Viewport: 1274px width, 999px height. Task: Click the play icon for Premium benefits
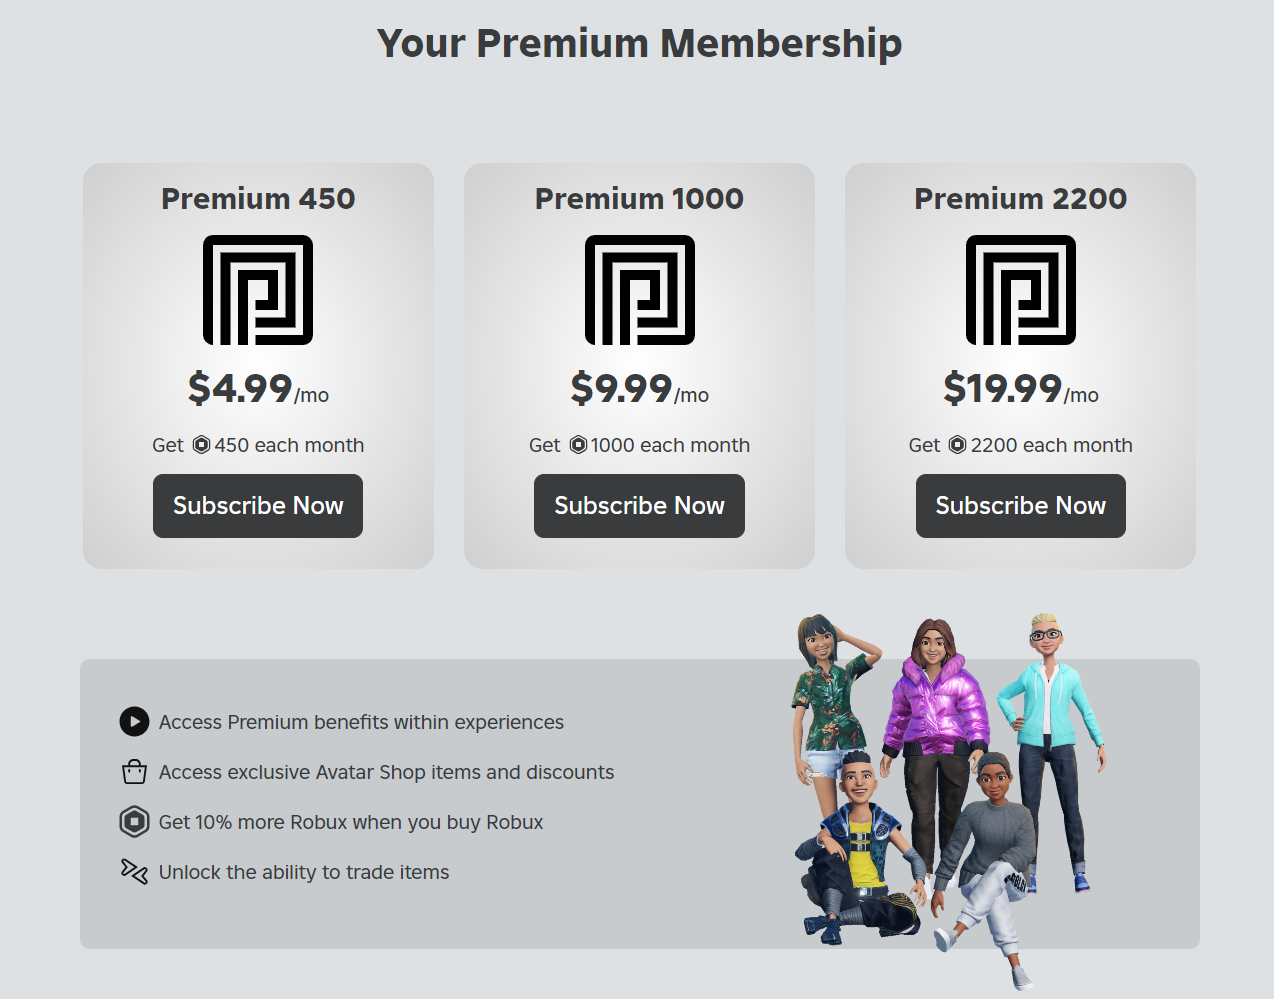tap(134, 721)
